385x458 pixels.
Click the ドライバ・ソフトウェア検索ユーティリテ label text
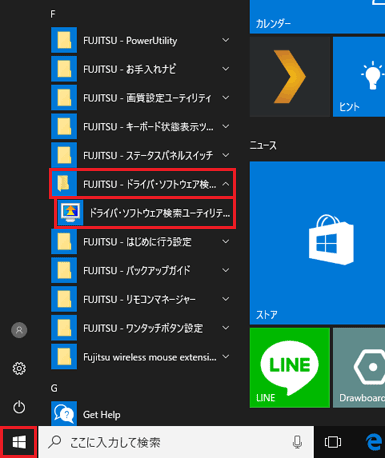[x=160, y=213]
